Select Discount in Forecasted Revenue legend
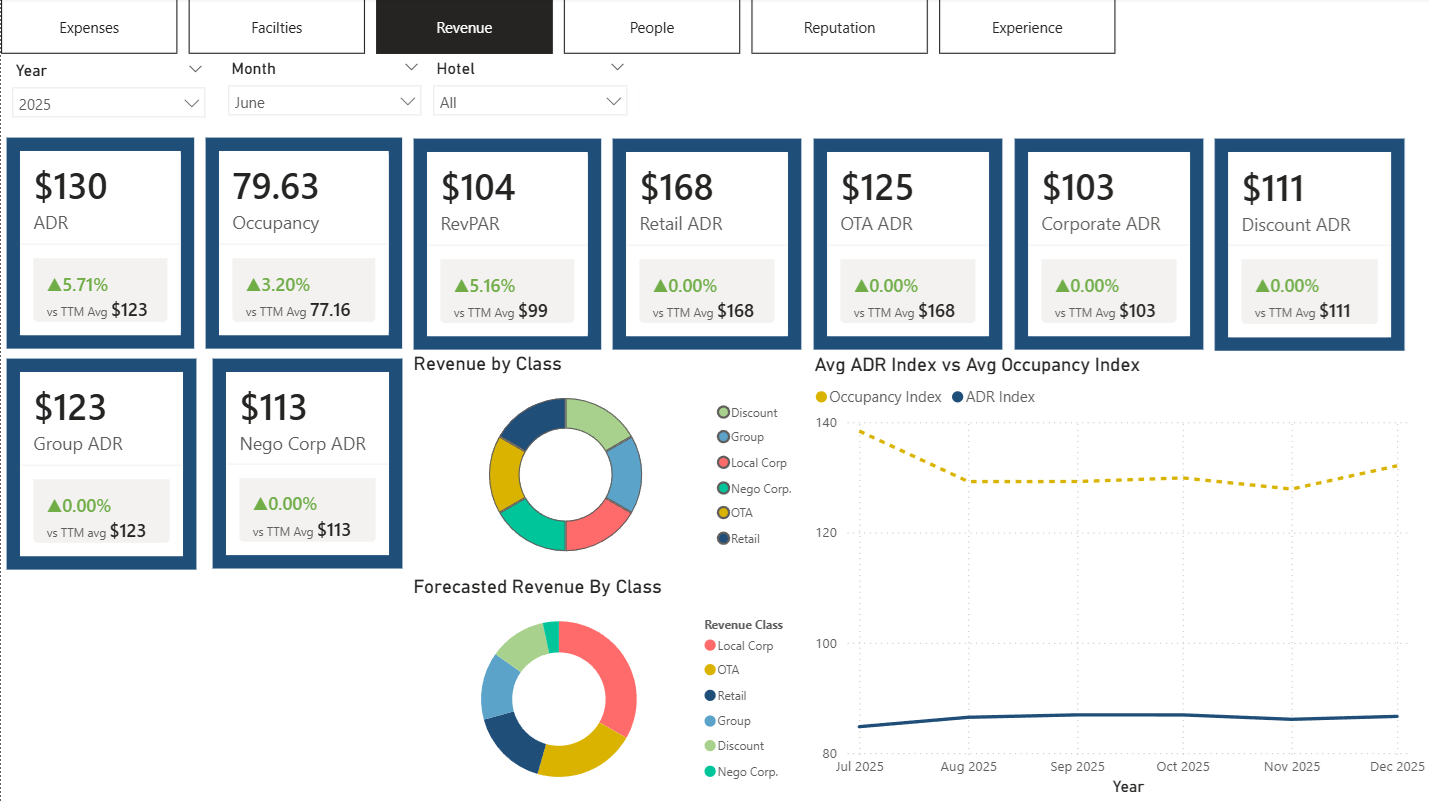The height and width of the screenshot is (802, 1429). coord(734,746)
